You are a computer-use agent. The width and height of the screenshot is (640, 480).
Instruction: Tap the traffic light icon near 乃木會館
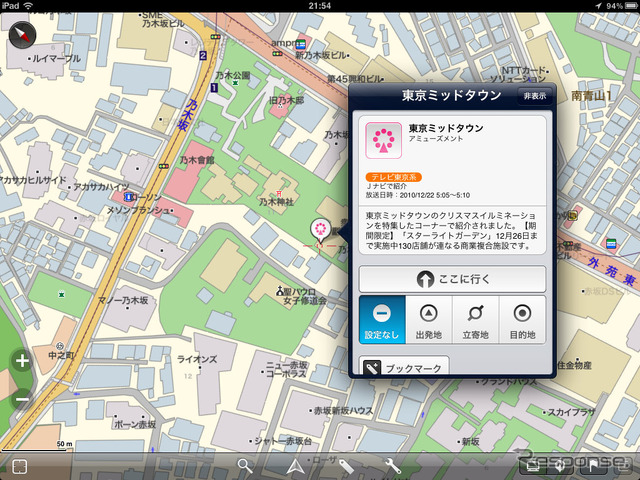[164, 166]
